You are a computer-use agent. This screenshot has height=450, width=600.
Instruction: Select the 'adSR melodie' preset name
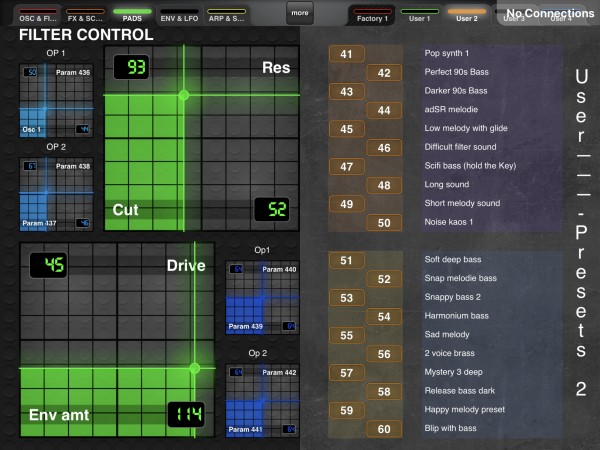click(x=451, y=109)
